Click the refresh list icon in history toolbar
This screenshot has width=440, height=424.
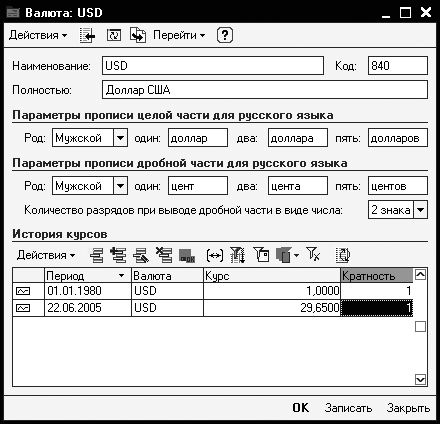[343, 255]
